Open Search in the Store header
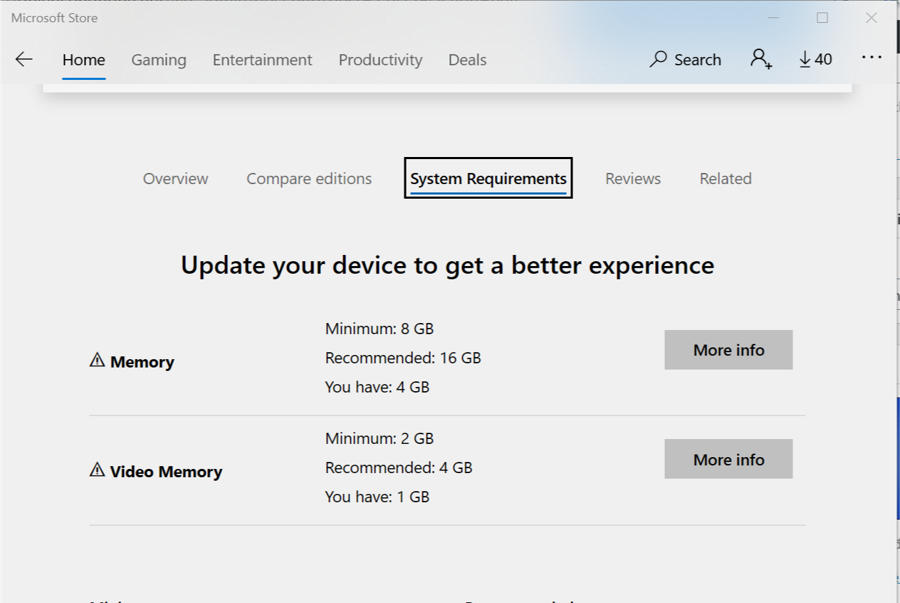This screenshot has height=603, width=900. [x=685, y=60]
